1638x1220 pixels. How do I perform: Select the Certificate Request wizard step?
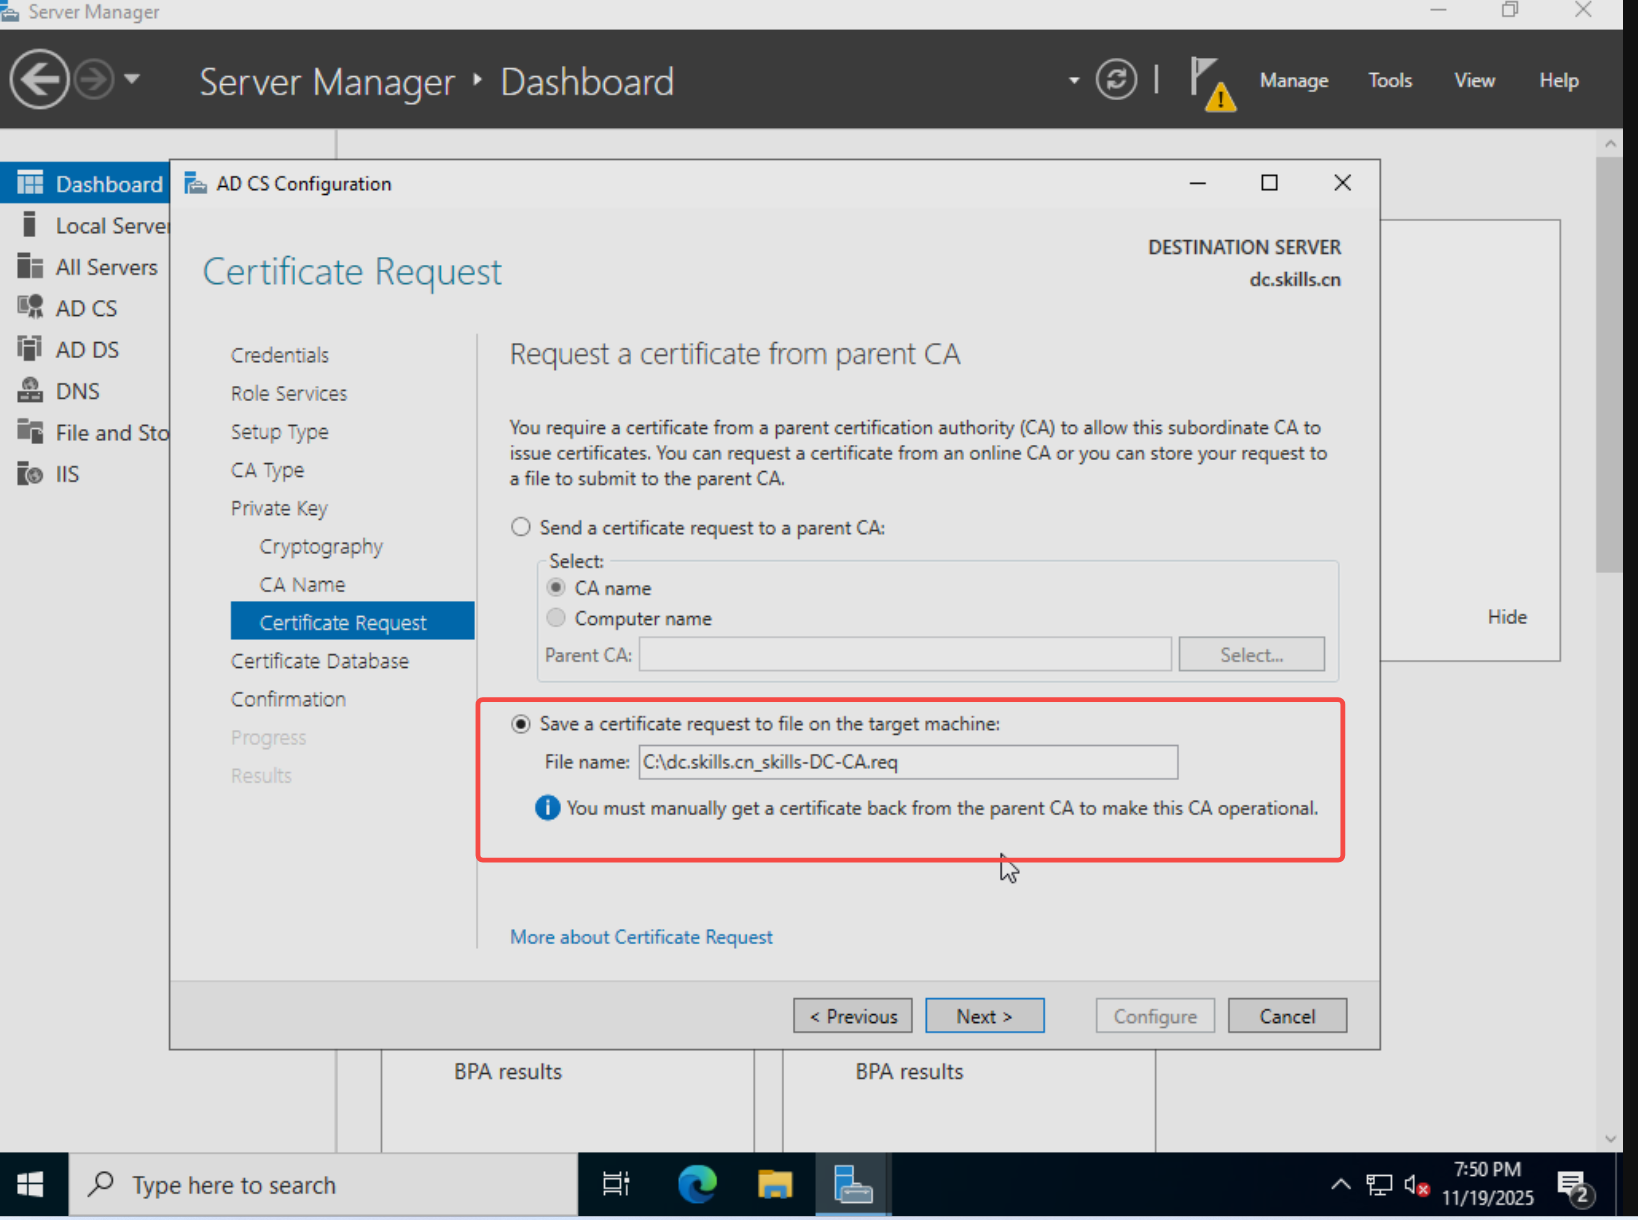pos(352,621)
